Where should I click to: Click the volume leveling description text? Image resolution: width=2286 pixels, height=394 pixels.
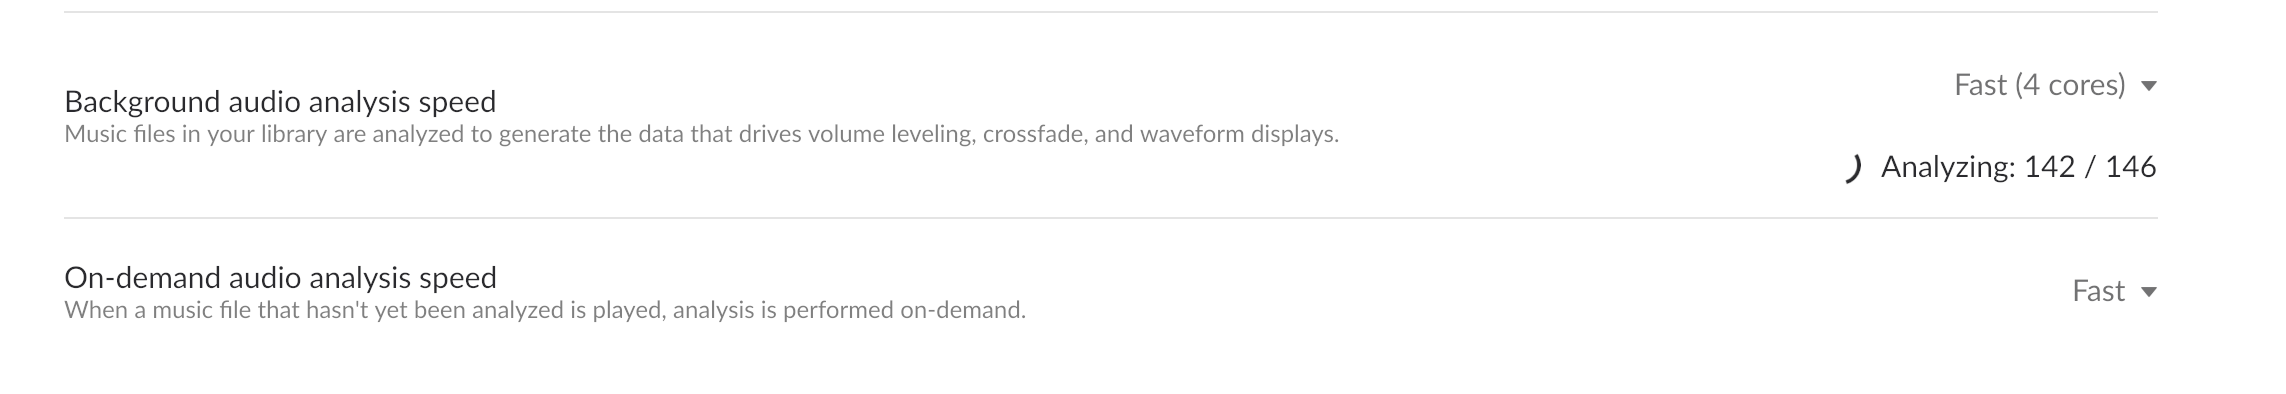(x=701, y=134)
